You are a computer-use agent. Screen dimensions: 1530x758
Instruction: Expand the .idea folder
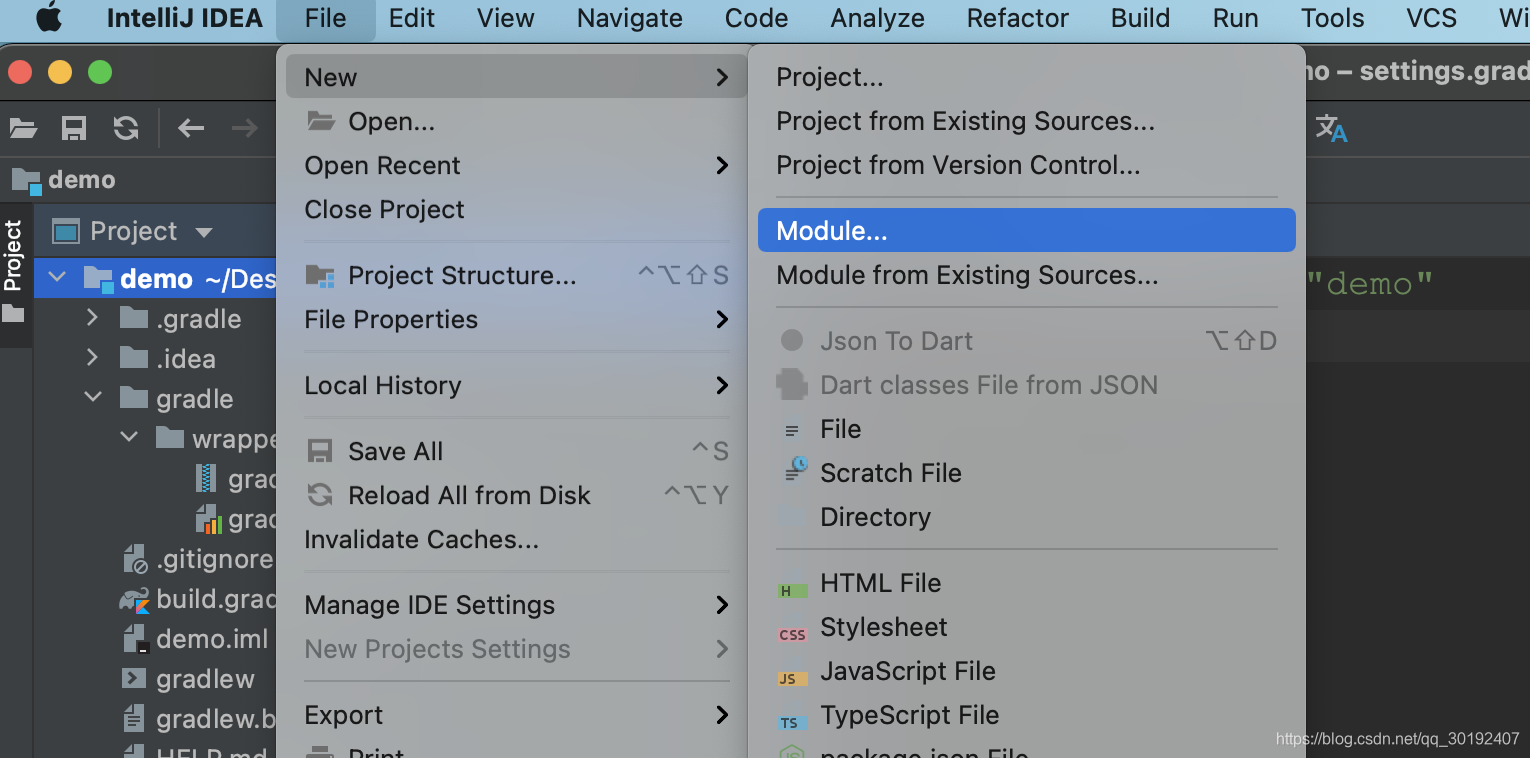pyautogui.click(x=93, y=358)
